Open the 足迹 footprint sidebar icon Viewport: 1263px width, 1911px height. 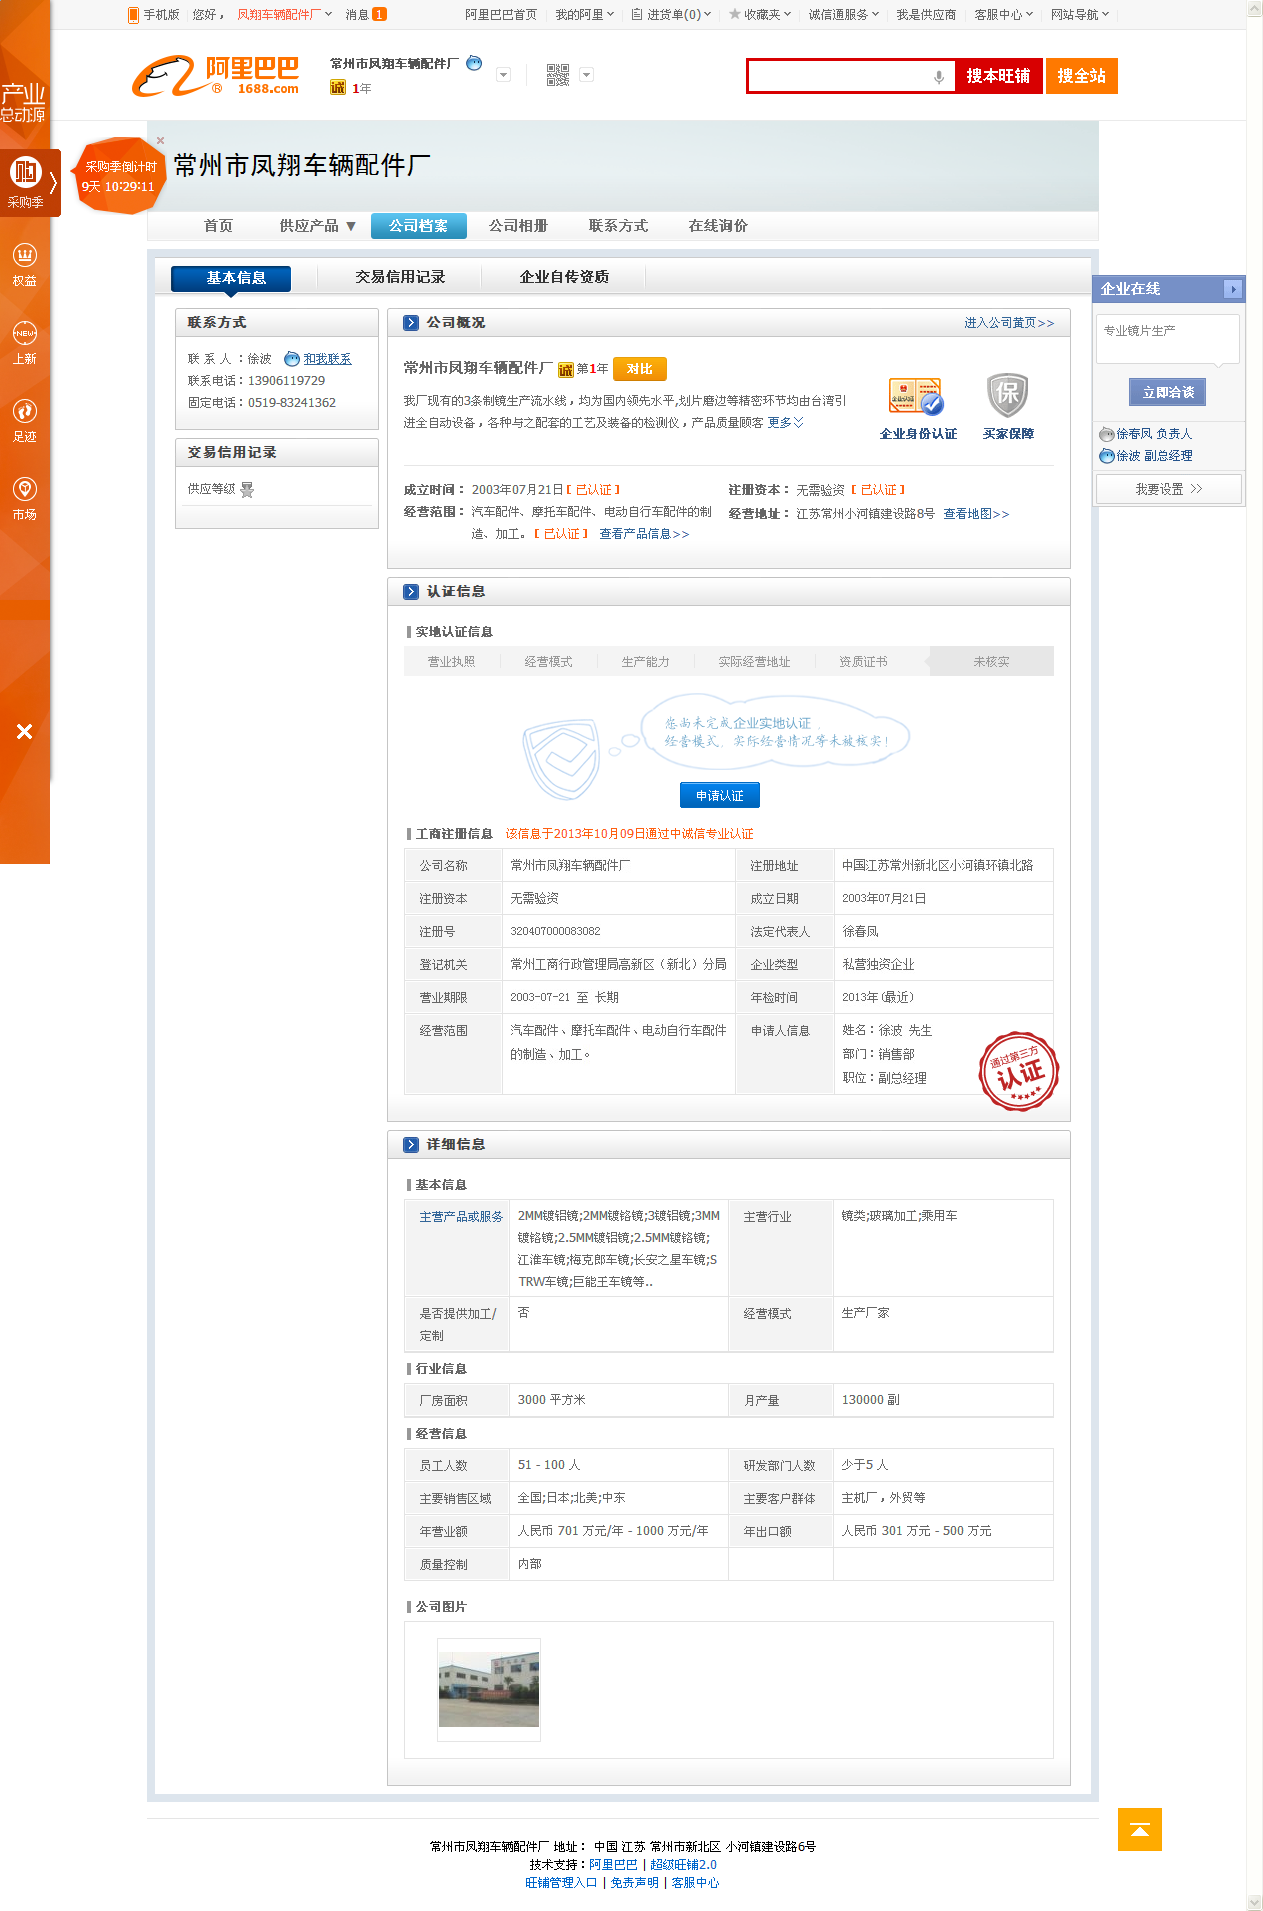25,421
